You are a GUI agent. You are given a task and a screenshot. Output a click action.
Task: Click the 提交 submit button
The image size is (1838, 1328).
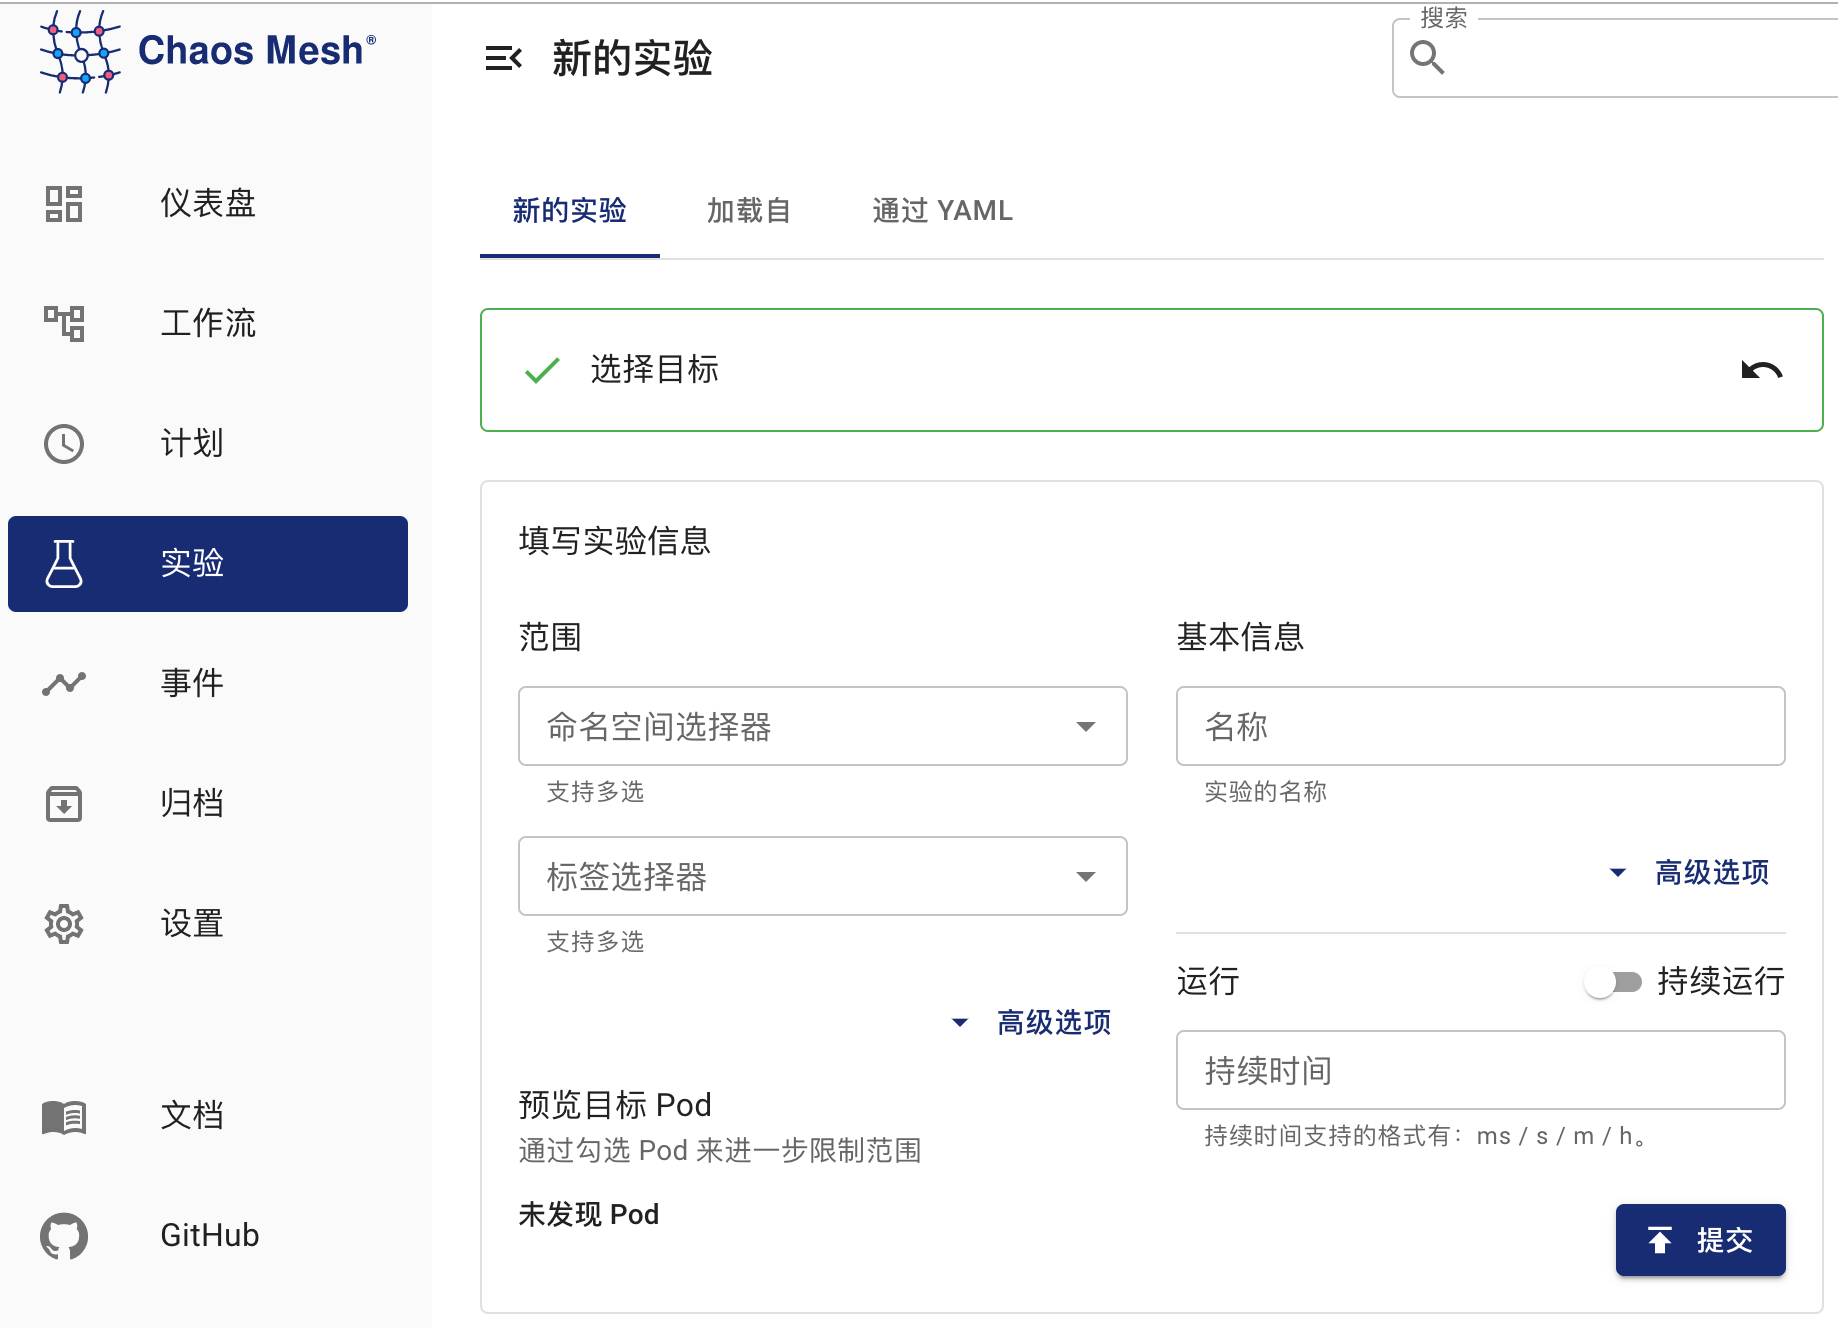point(1699,1240)
